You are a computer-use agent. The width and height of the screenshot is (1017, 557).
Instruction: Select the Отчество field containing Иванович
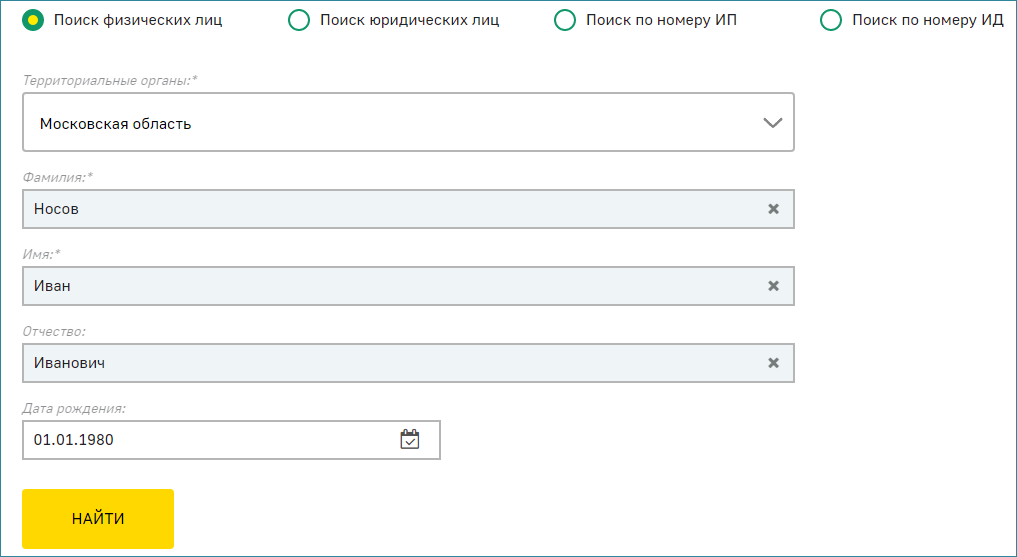408,363
